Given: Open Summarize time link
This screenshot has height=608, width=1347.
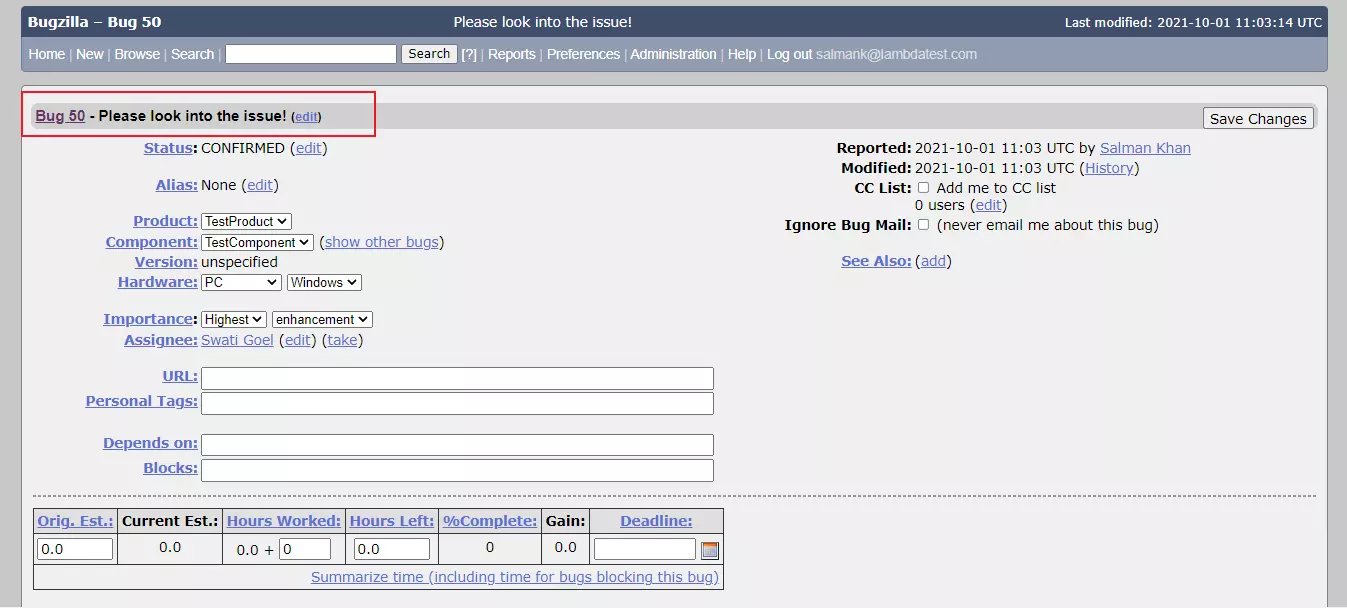Looking at the screenshot, I should point(514,577).
